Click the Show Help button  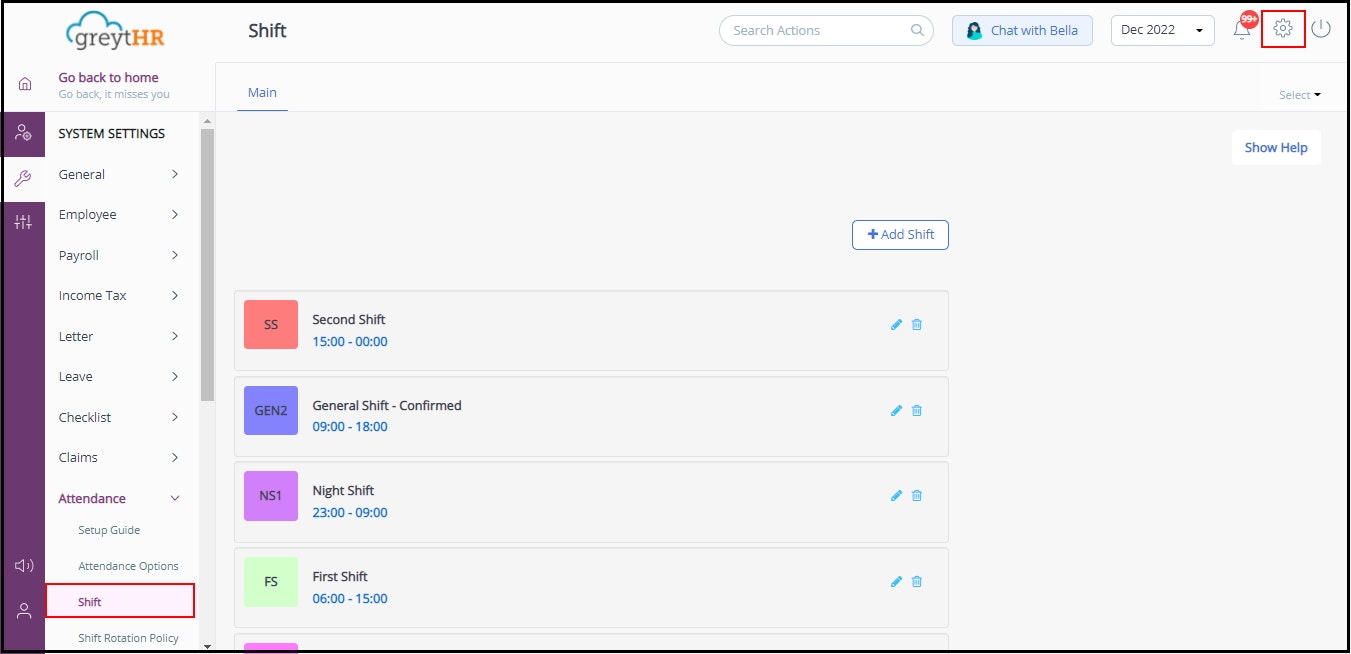(x=1276, y=148)
